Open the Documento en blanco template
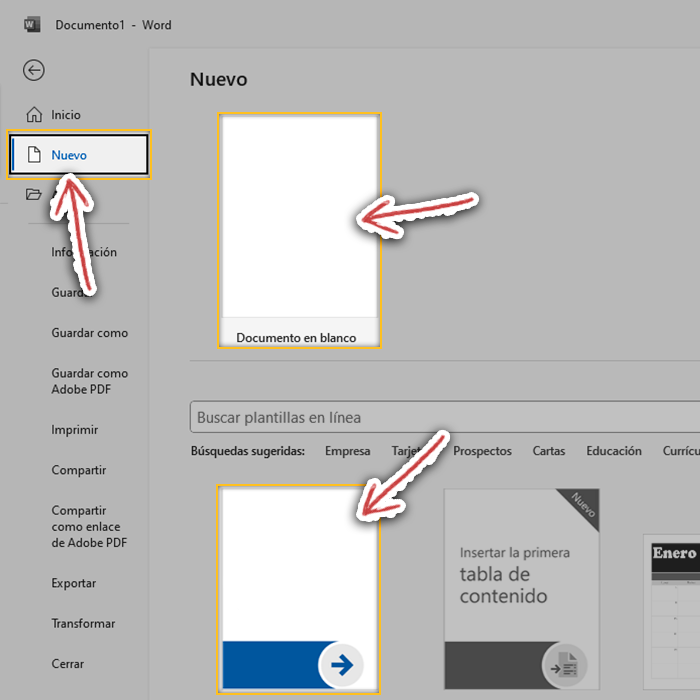The width and height of the screenshot is (700, 700). click(x=299, y=230)
